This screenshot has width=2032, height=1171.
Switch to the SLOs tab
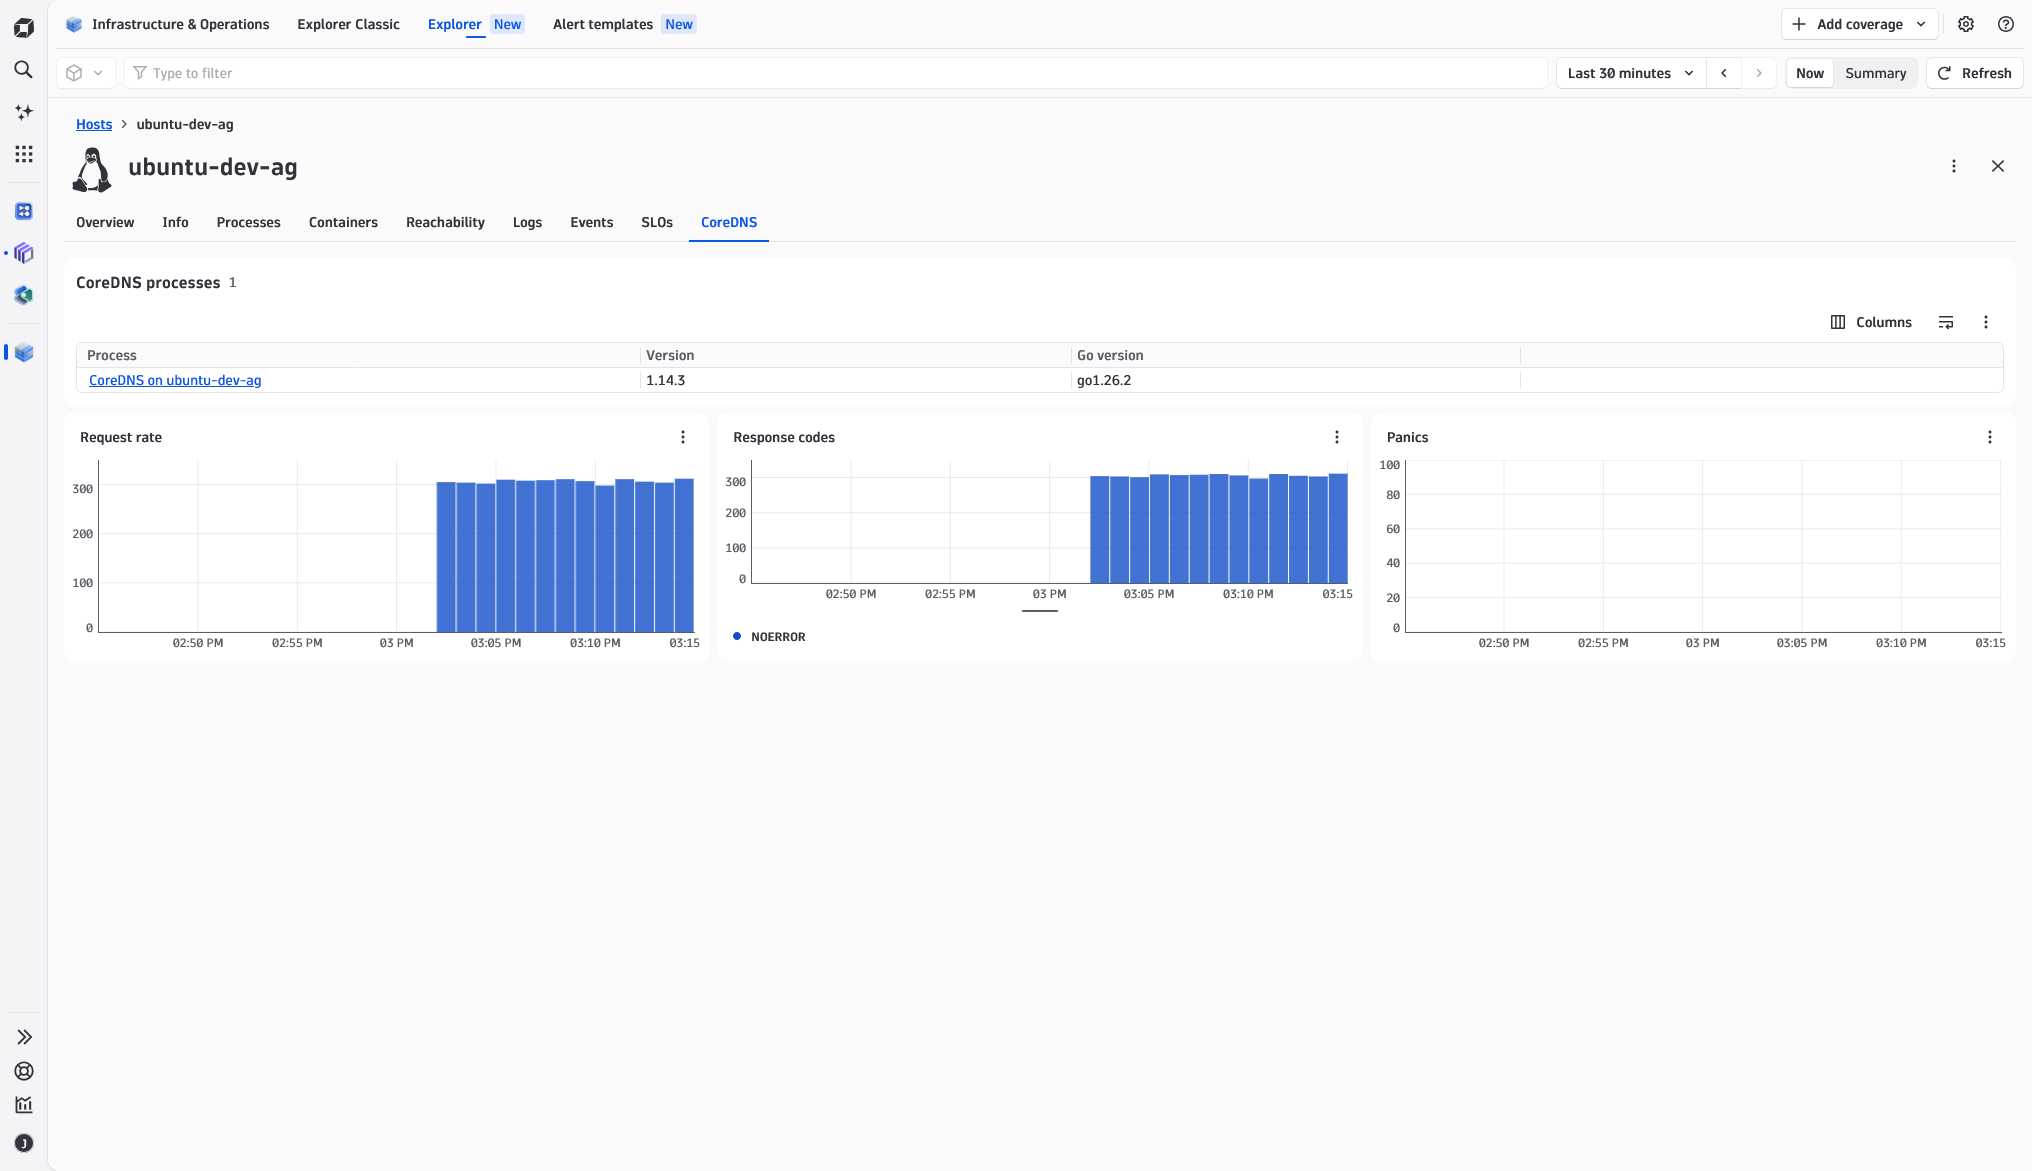point(657,222)
